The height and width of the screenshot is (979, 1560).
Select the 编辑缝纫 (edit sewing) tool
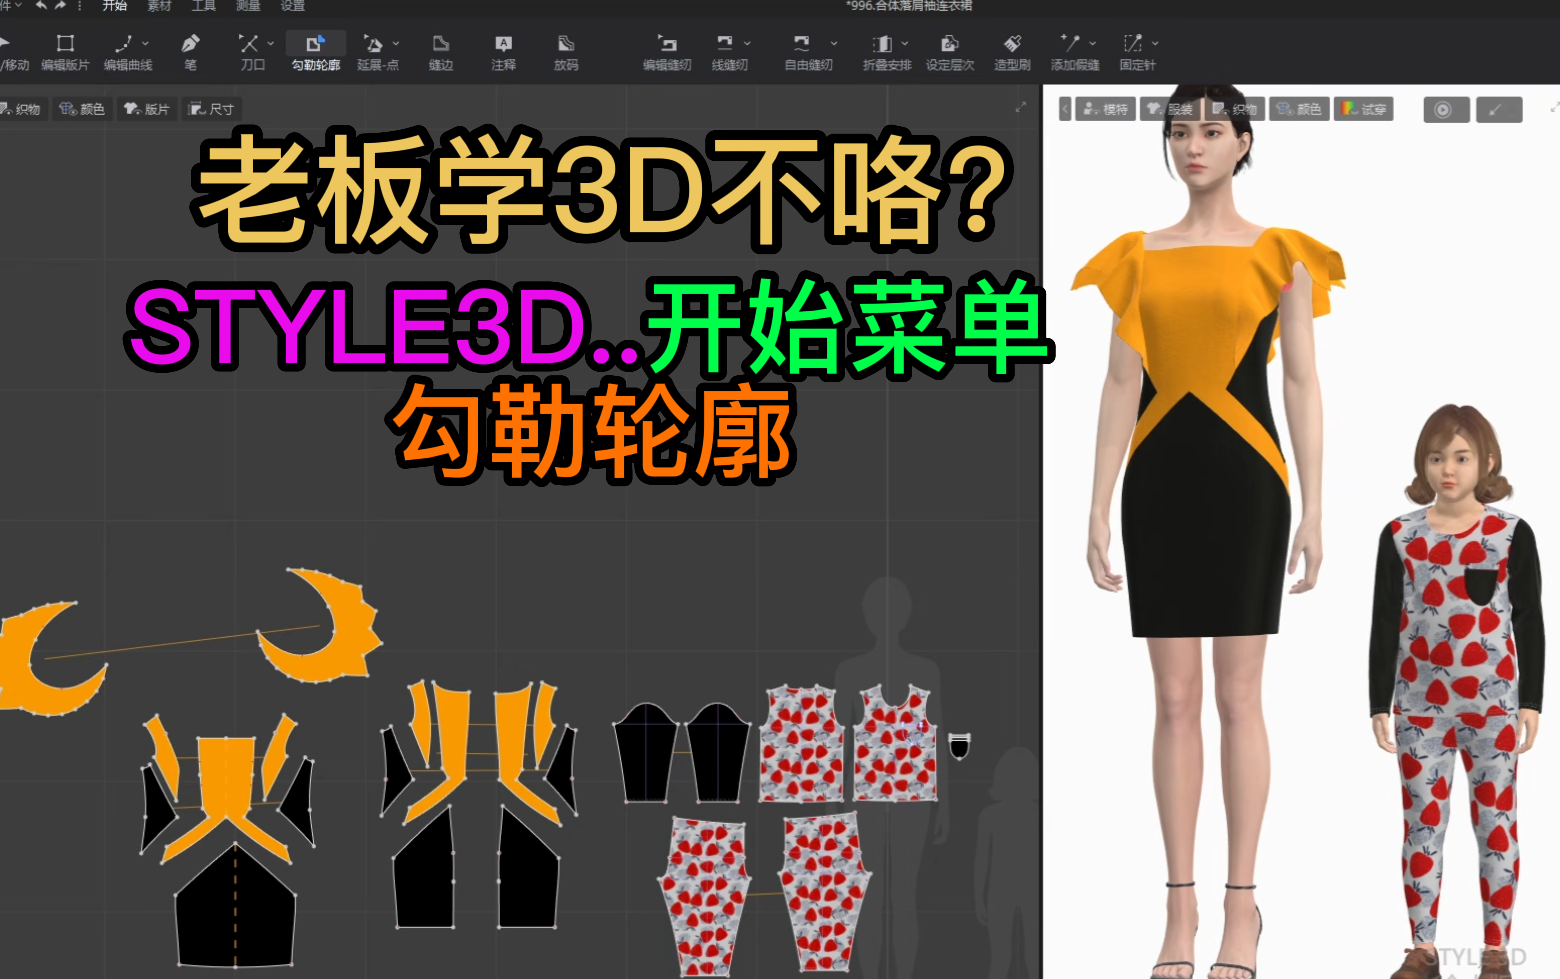(x=667, y=52)
